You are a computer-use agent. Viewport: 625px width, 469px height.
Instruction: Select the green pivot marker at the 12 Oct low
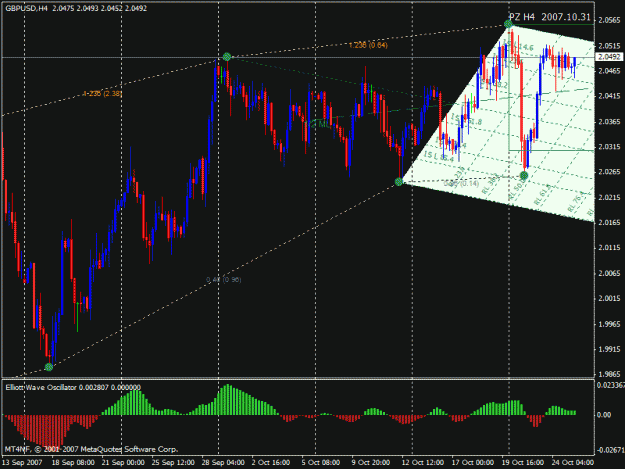point(399,182)
